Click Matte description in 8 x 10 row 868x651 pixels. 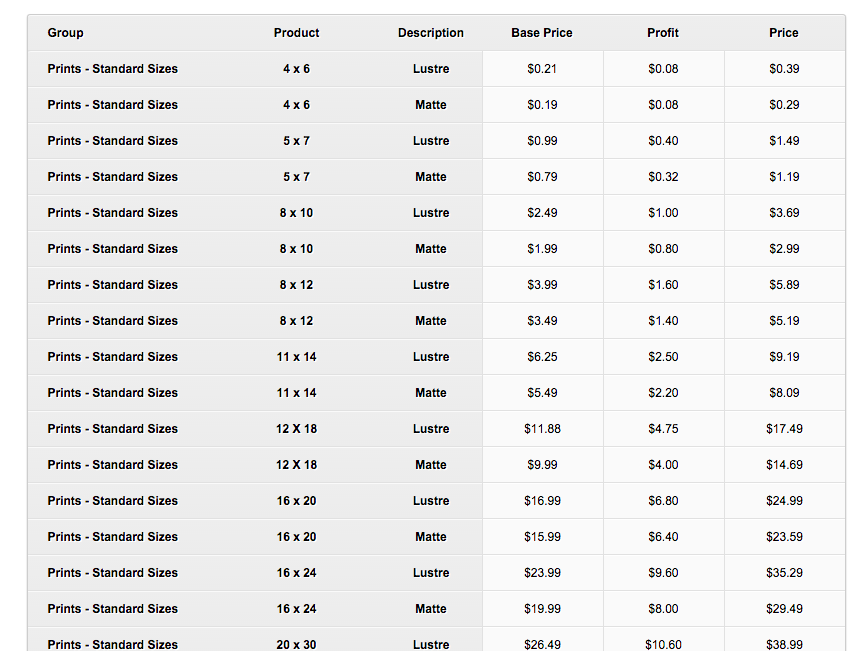click(x=431, y=249)
